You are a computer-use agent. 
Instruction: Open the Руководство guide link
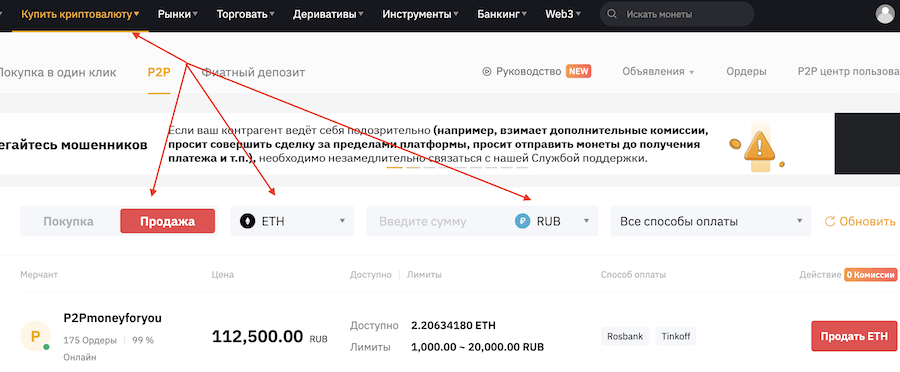point(529,72)
